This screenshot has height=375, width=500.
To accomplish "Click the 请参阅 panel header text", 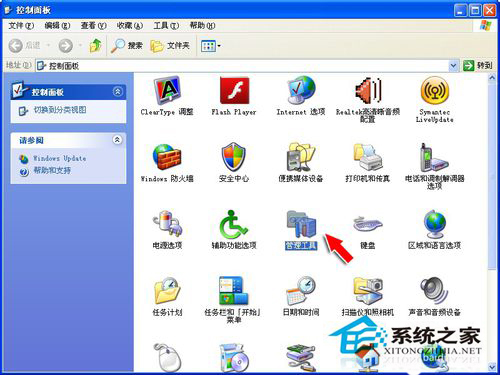I will (x=31, y=140).
